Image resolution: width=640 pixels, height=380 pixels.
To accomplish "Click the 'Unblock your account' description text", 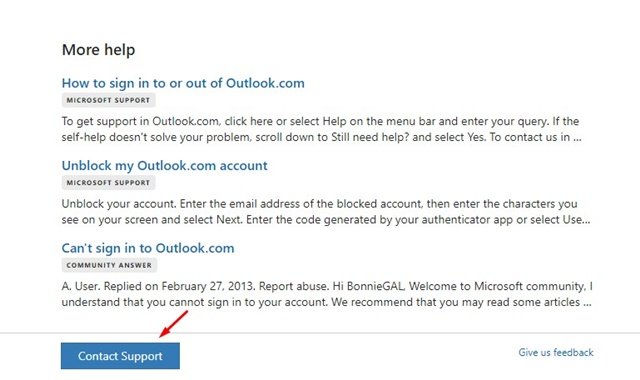I will pyautogui.click(x=326, y=211).
